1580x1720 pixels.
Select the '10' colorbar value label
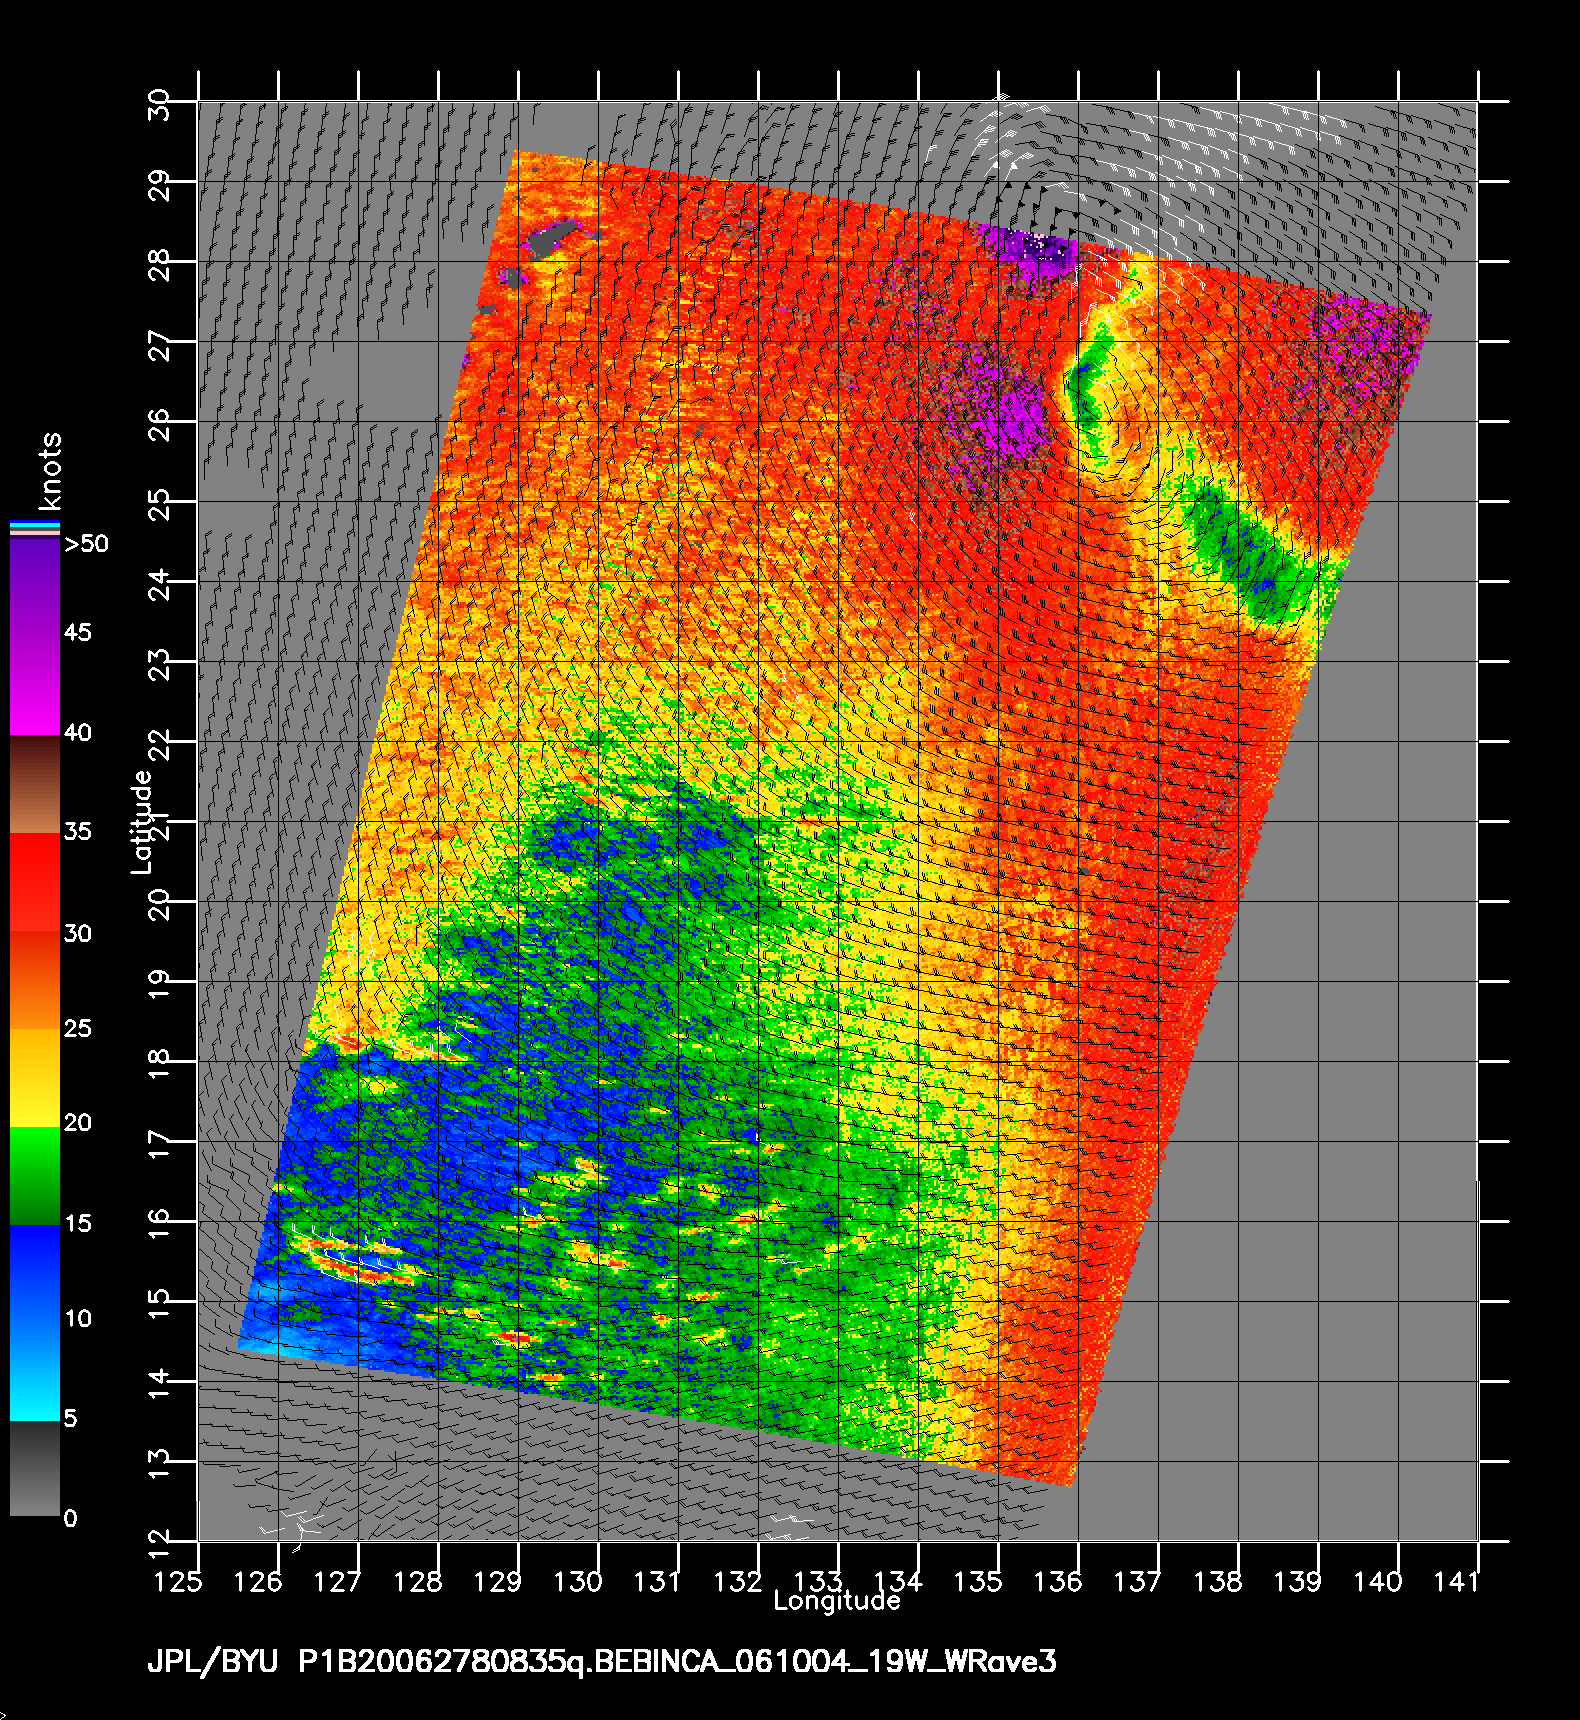(78, 1319)
